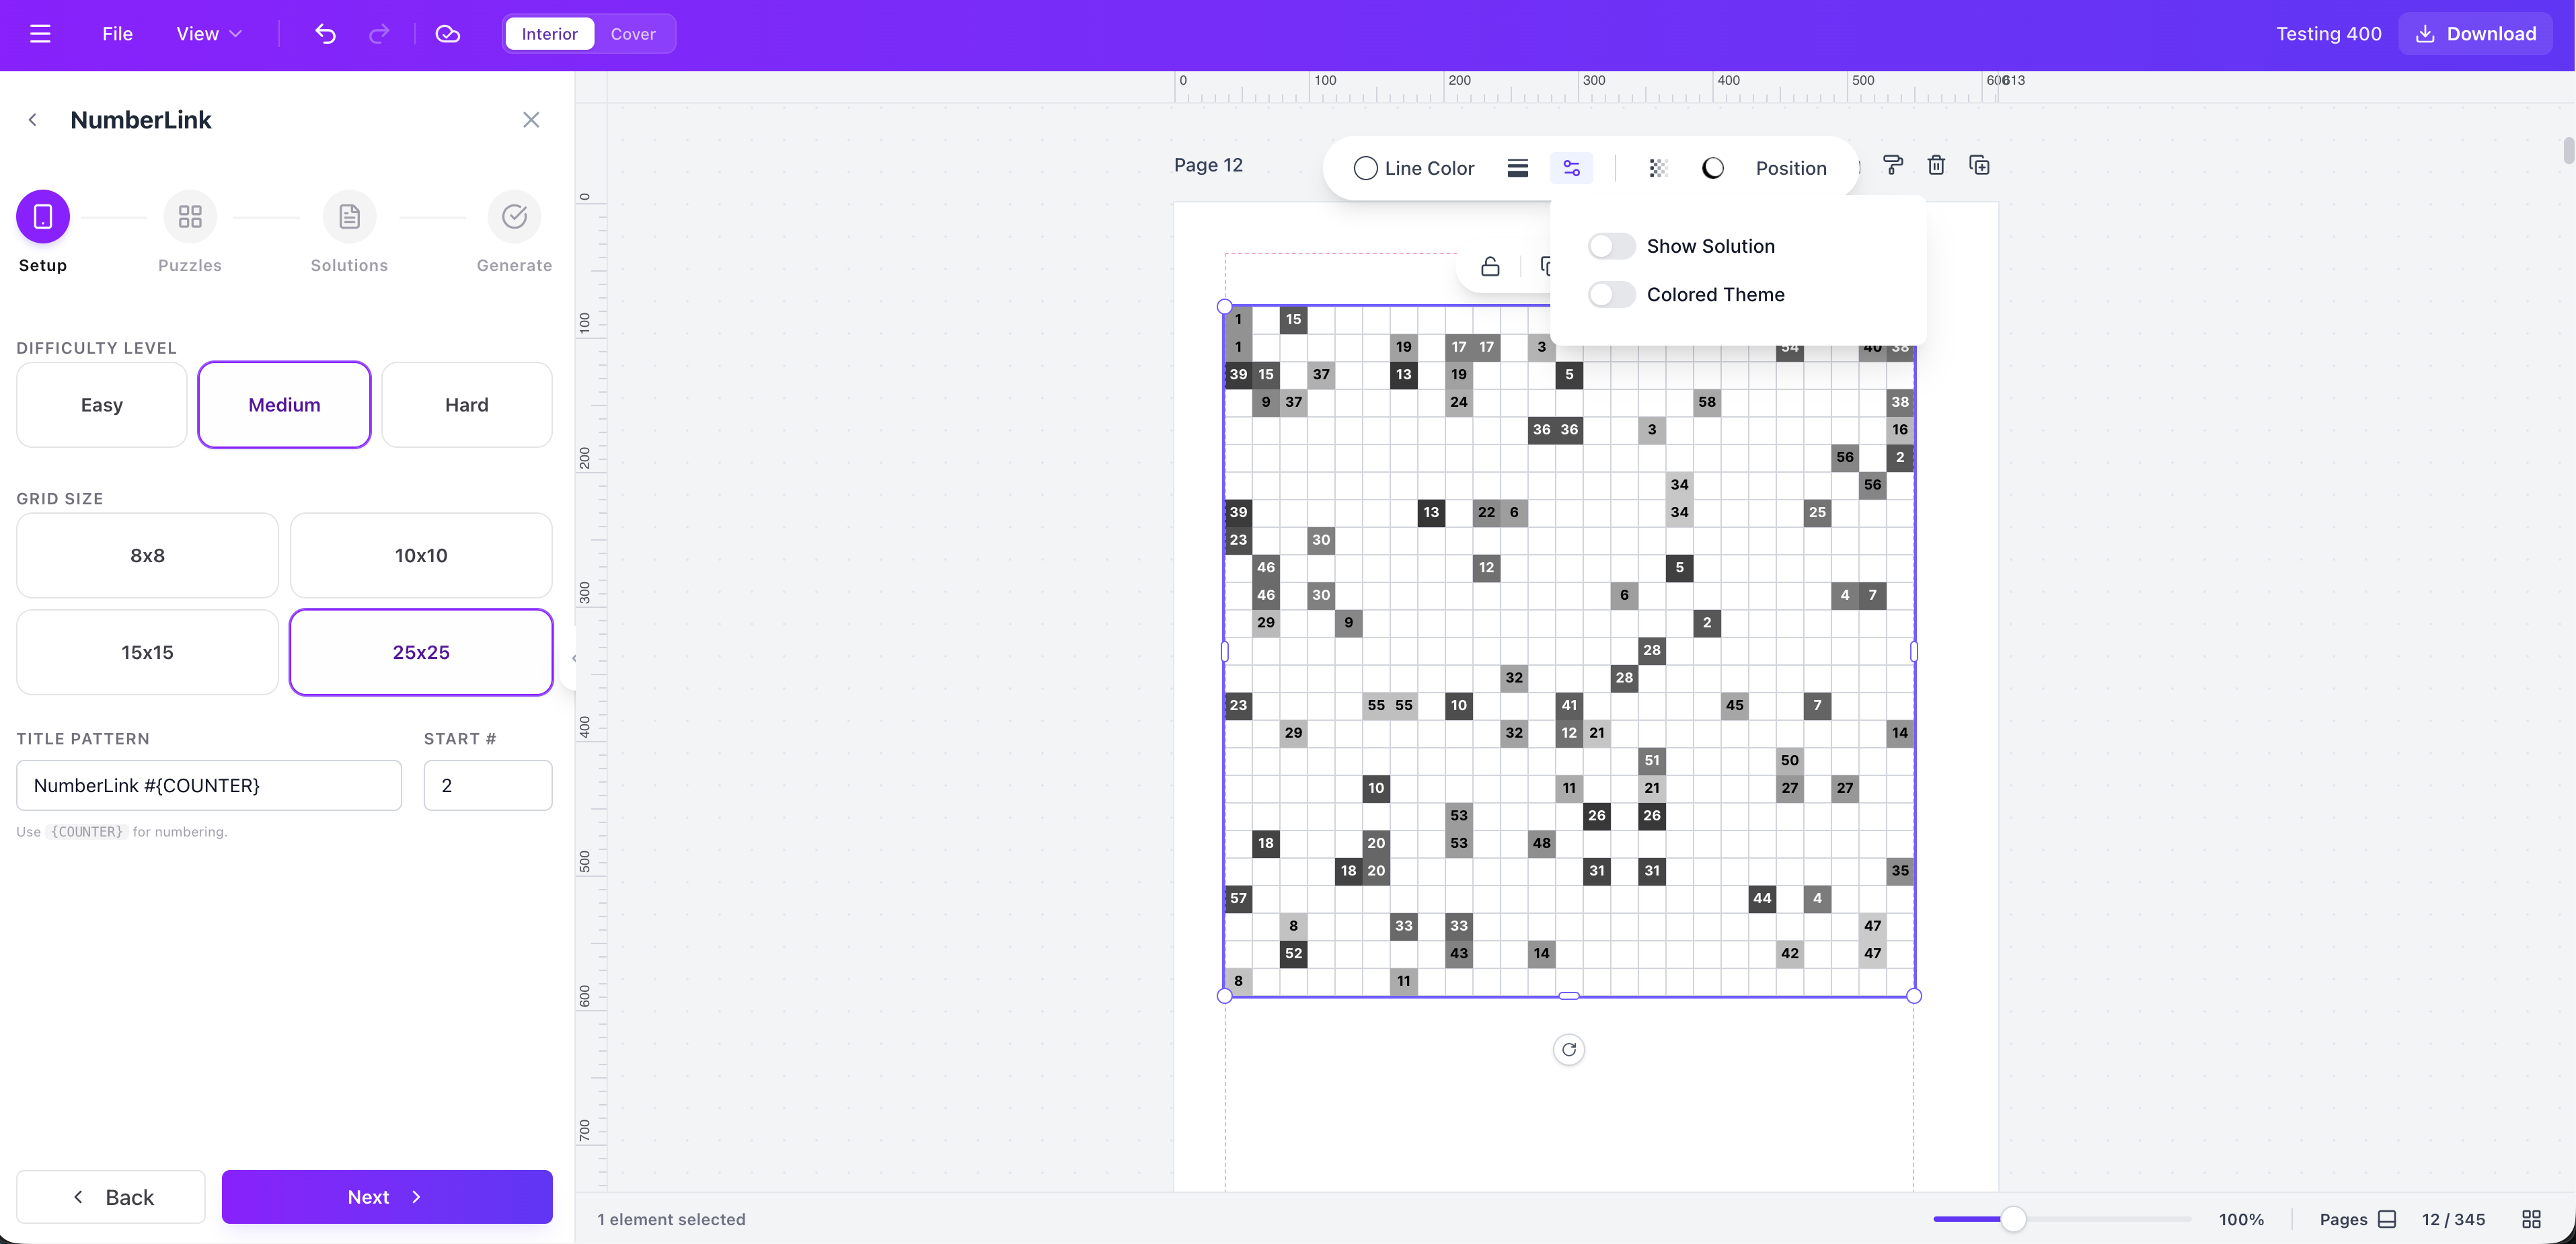This screenshot has height=1244, width=2576.
Task: Click the lock icon above the puzzle
Action: click(1490, 266)
